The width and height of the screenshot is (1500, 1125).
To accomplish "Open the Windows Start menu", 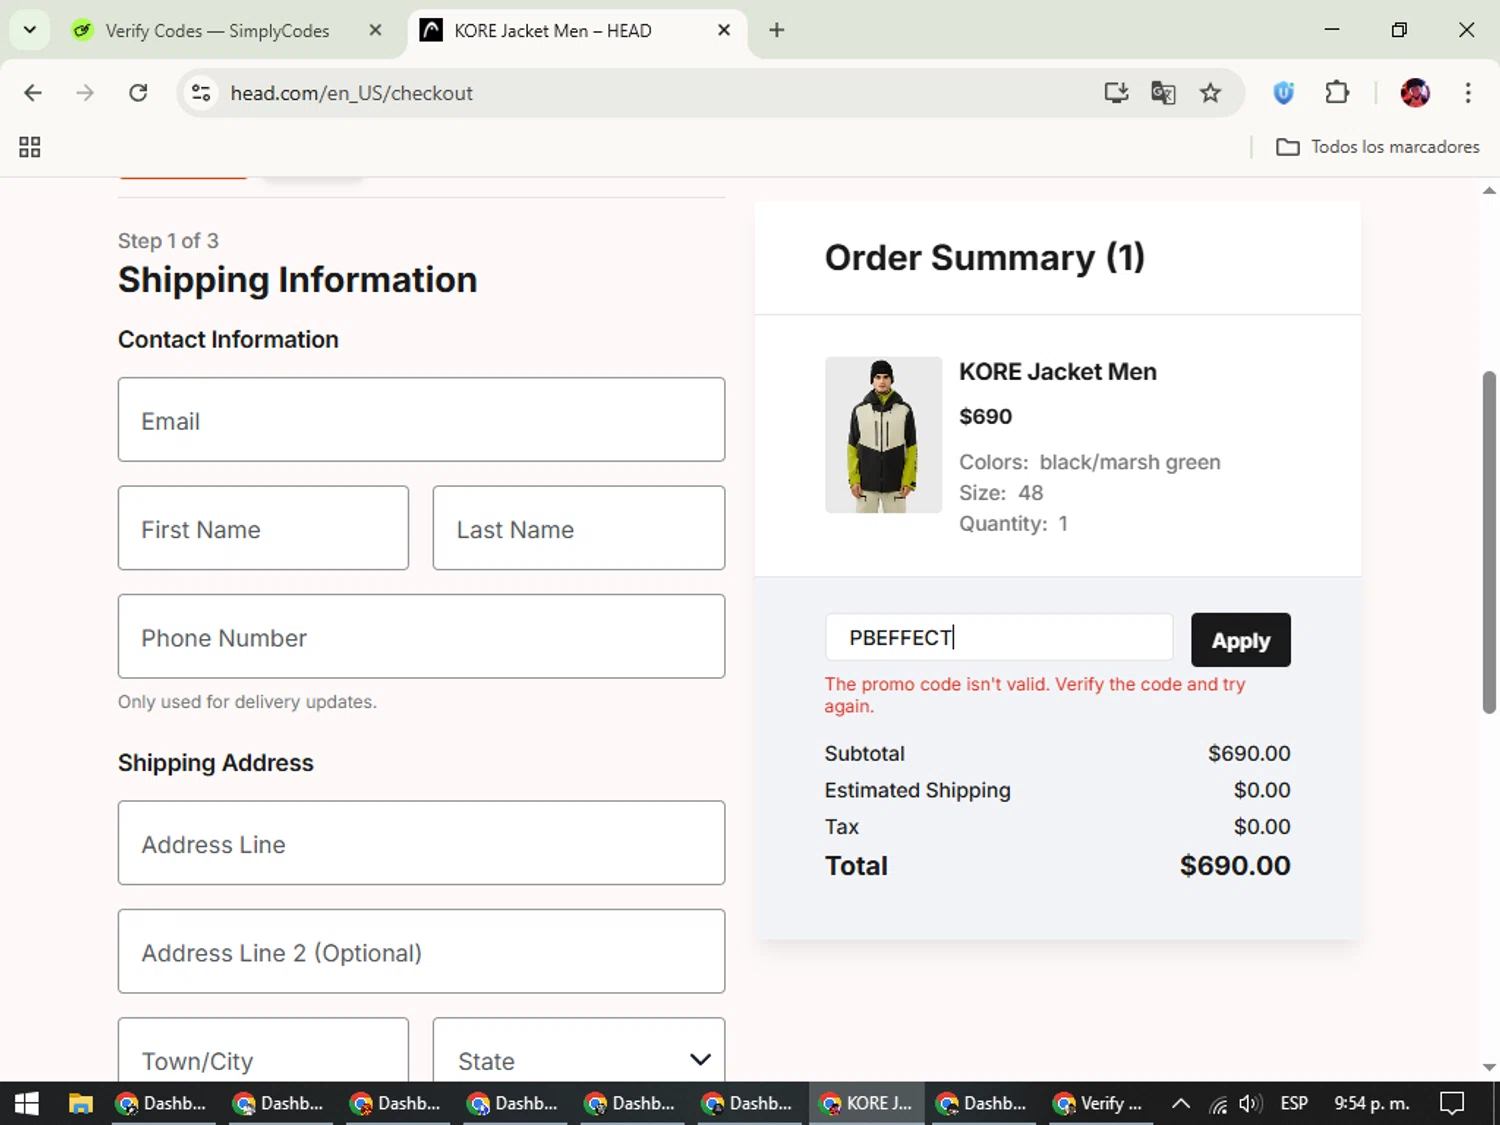I will [27, 1103].
